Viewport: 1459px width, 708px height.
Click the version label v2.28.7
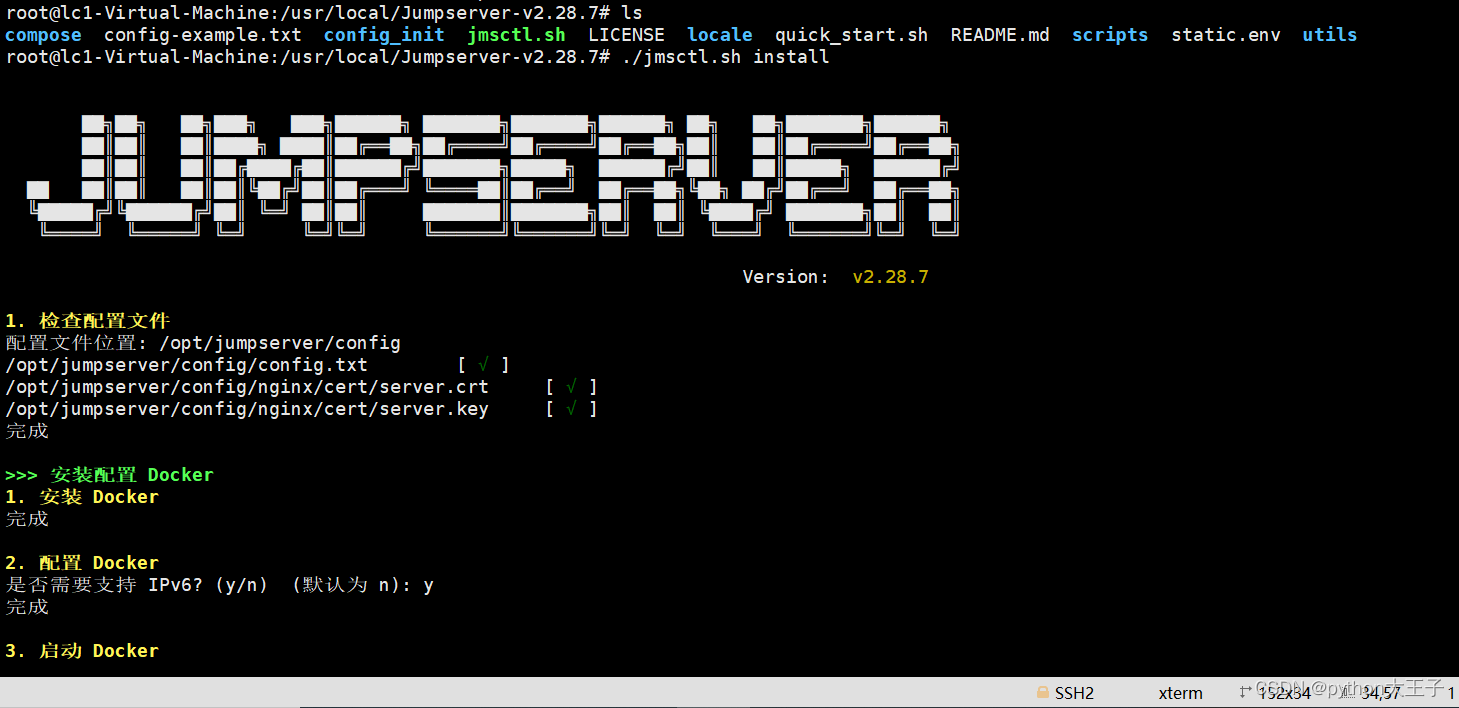(x=890, y=276)
